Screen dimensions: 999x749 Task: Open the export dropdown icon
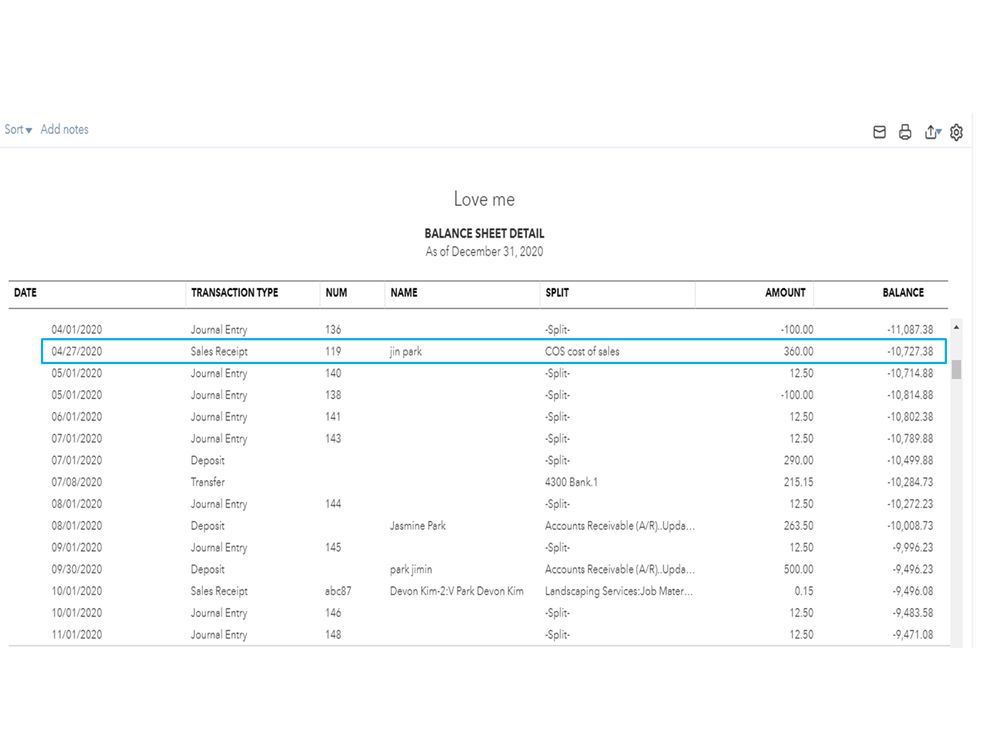pyautogui.click(x=932, y=132)
